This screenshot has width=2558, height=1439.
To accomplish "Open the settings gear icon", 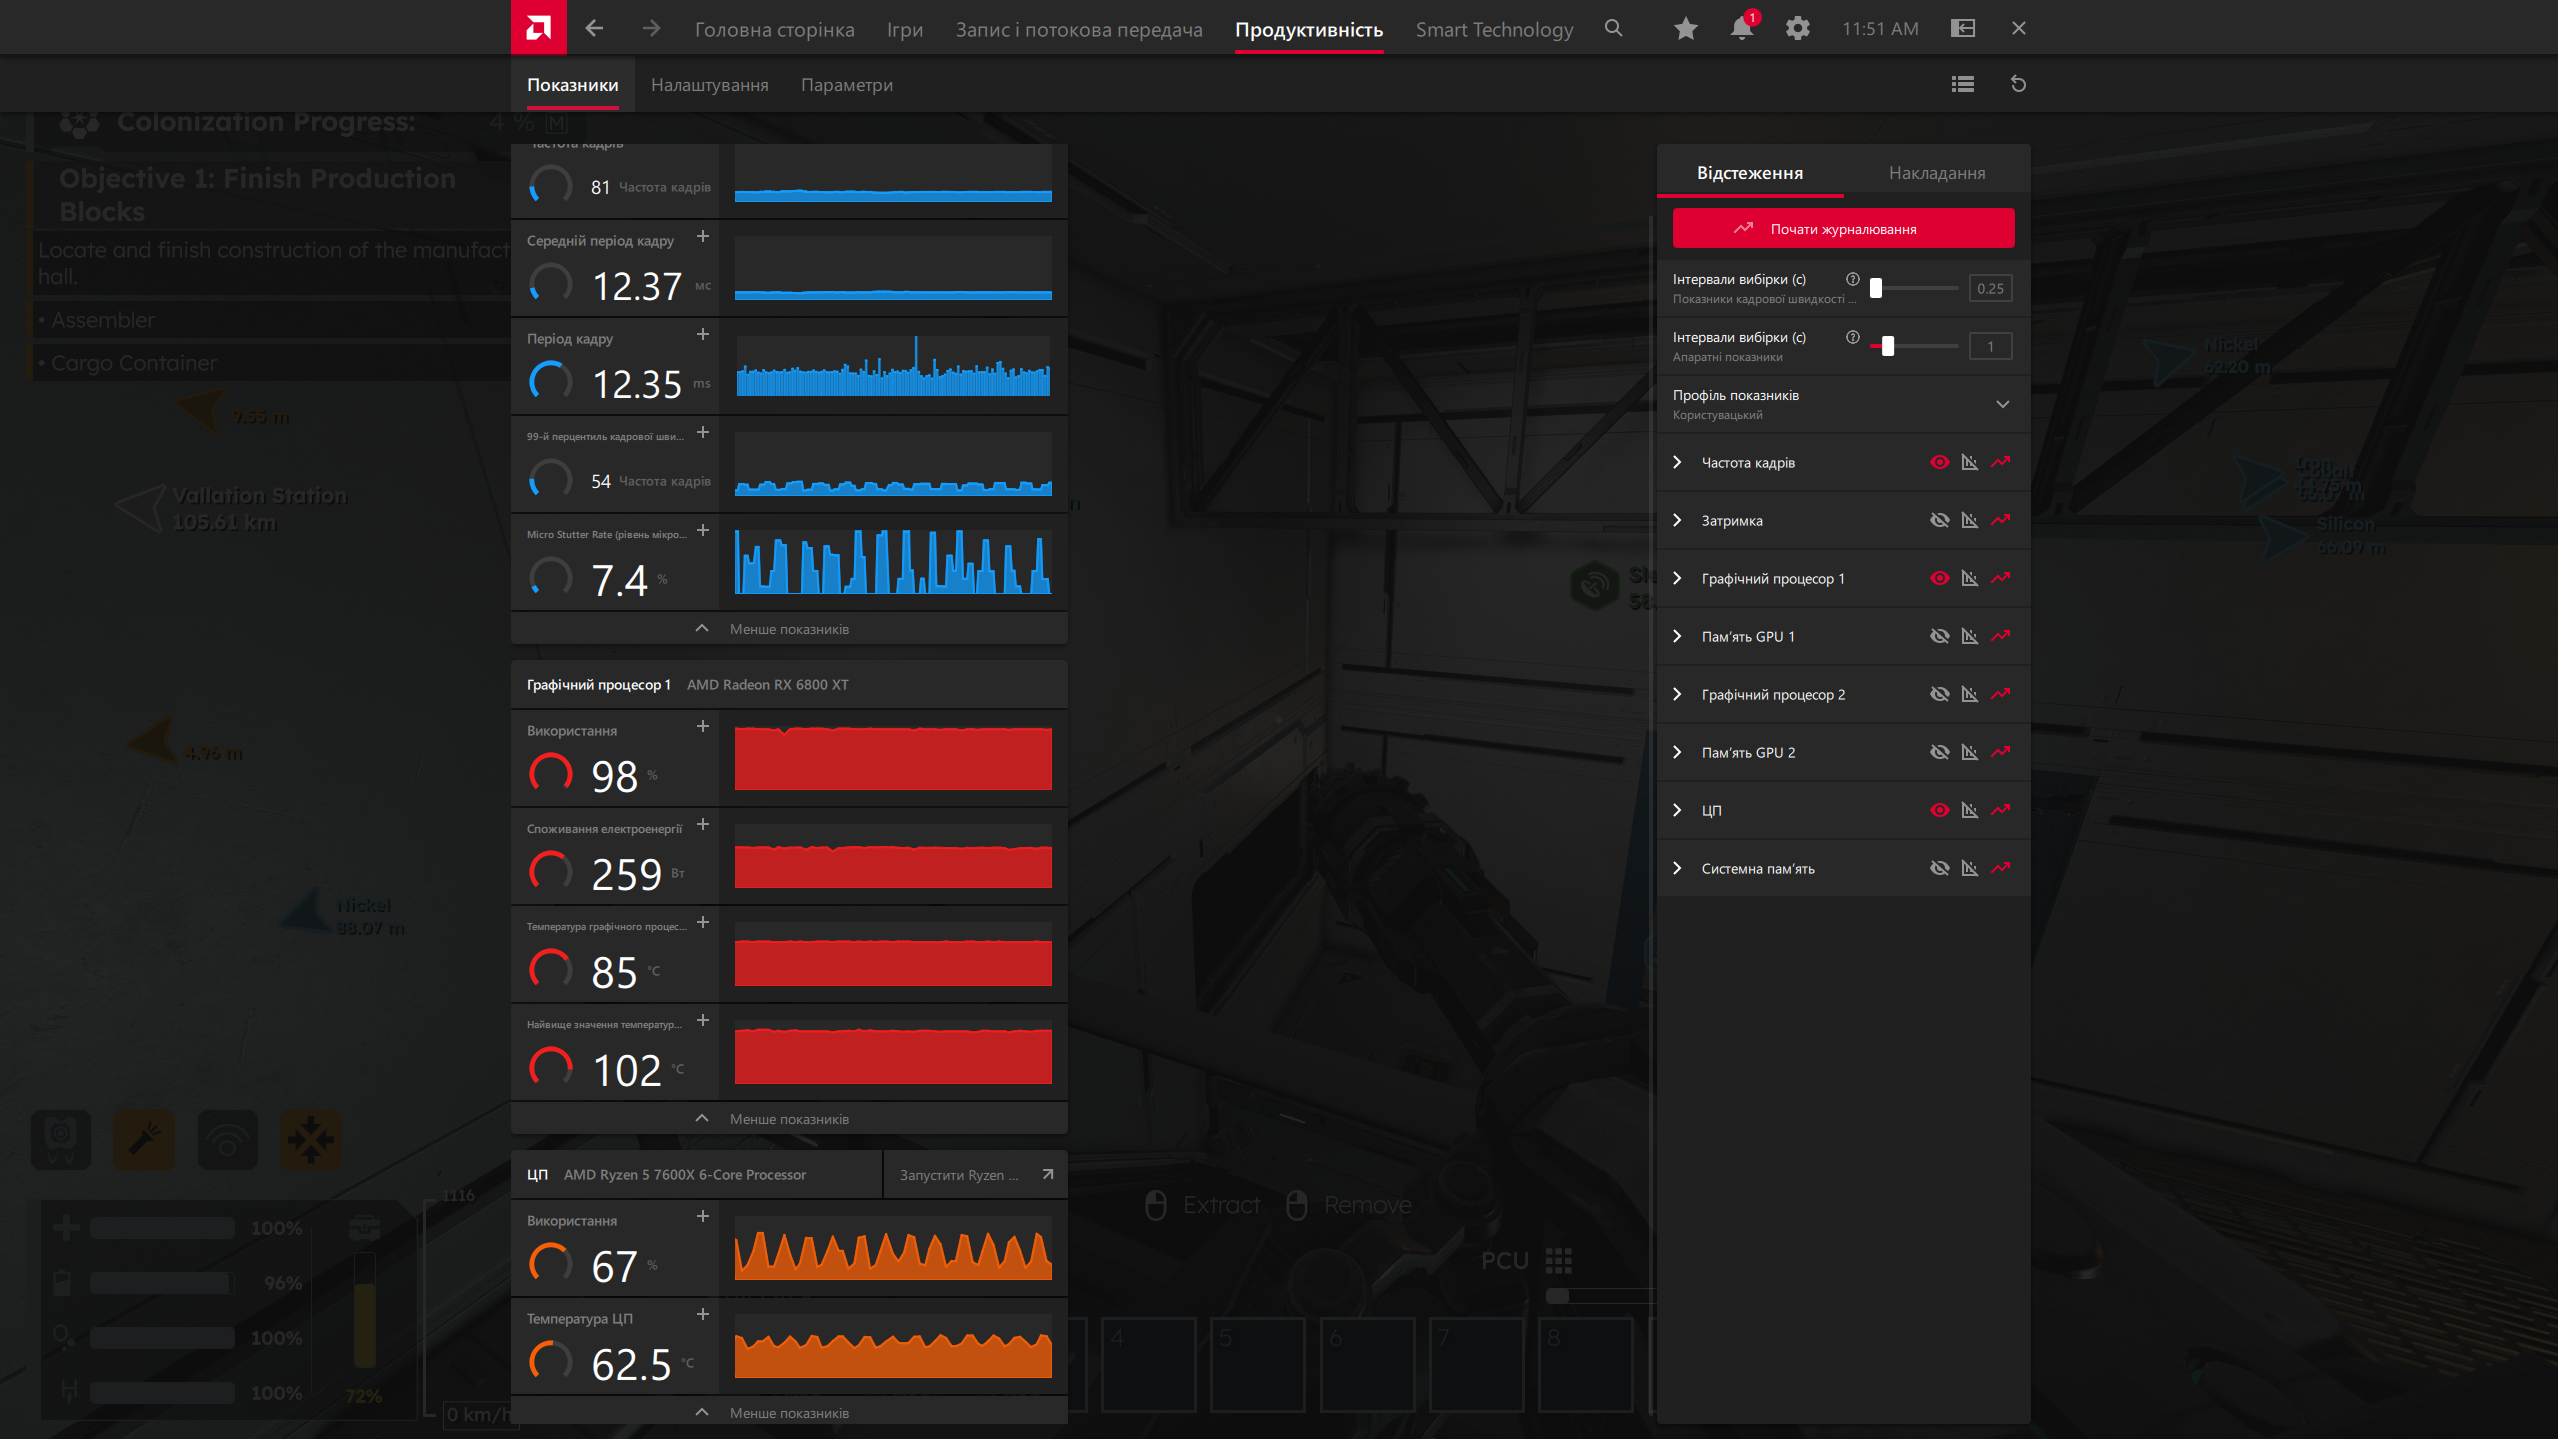I will 1797,28.
